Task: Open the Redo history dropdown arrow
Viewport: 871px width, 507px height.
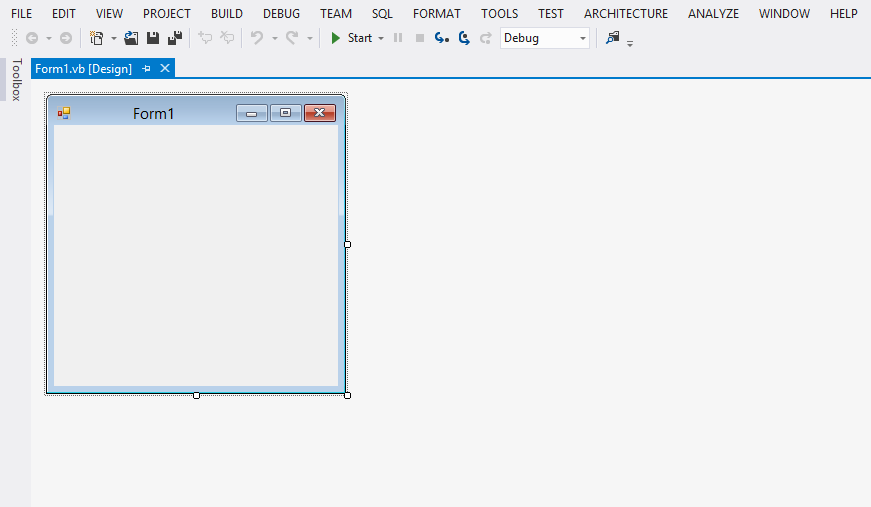Action: (309, 38)
